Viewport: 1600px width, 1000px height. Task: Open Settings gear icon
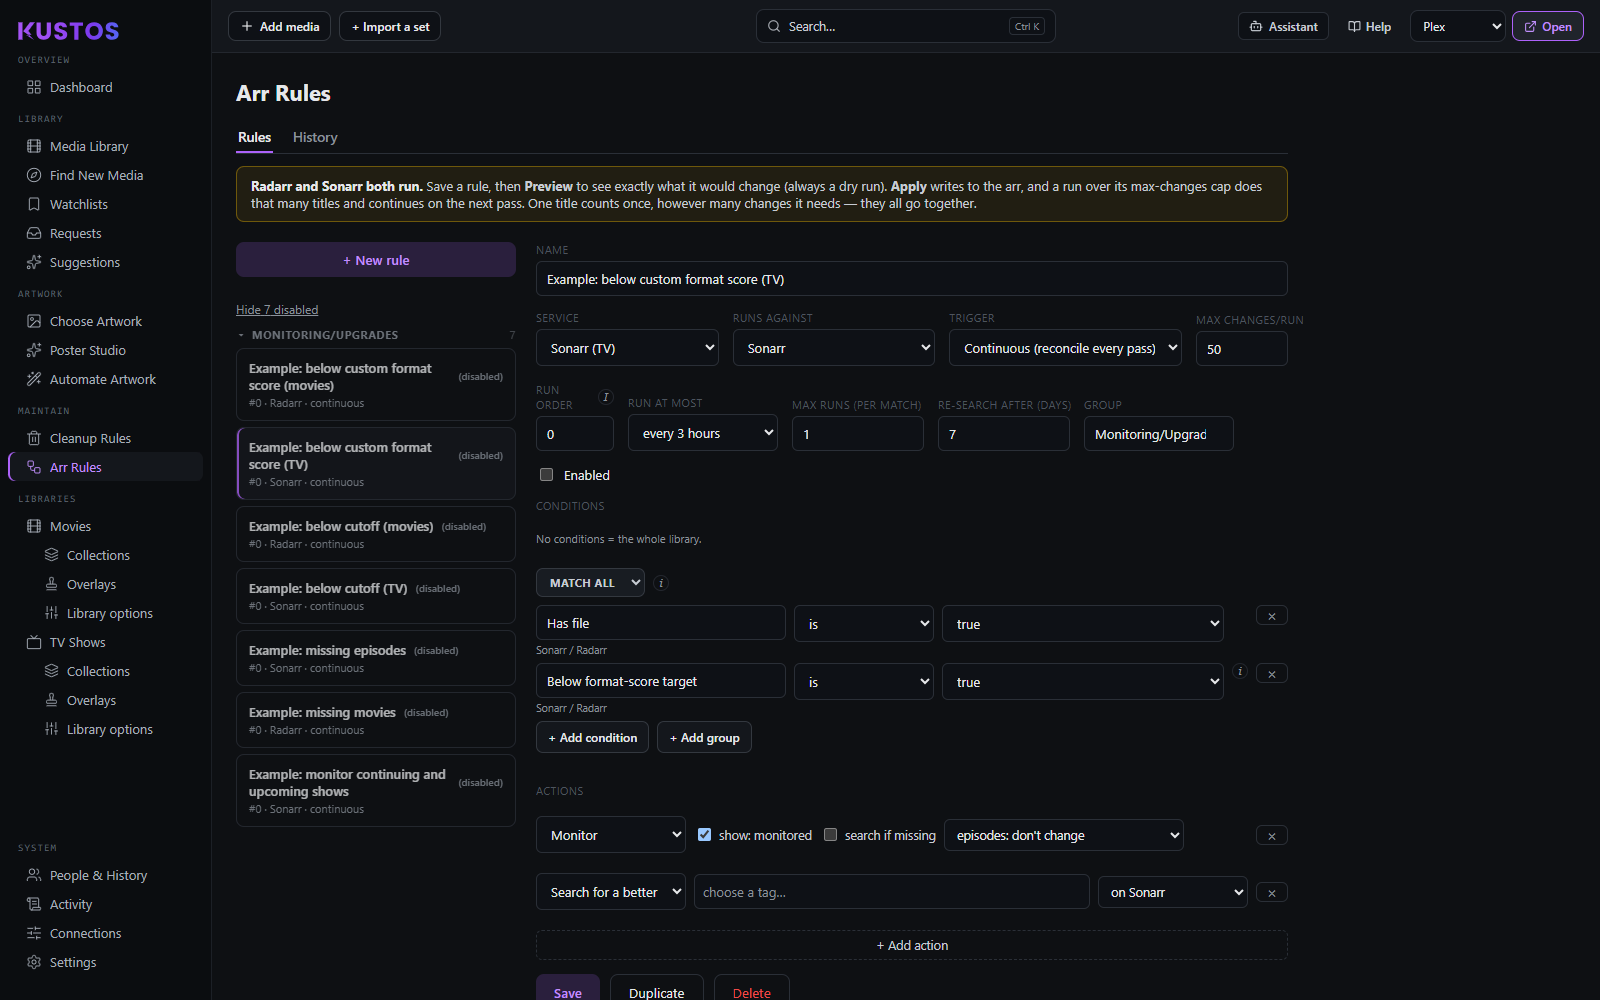34,962
